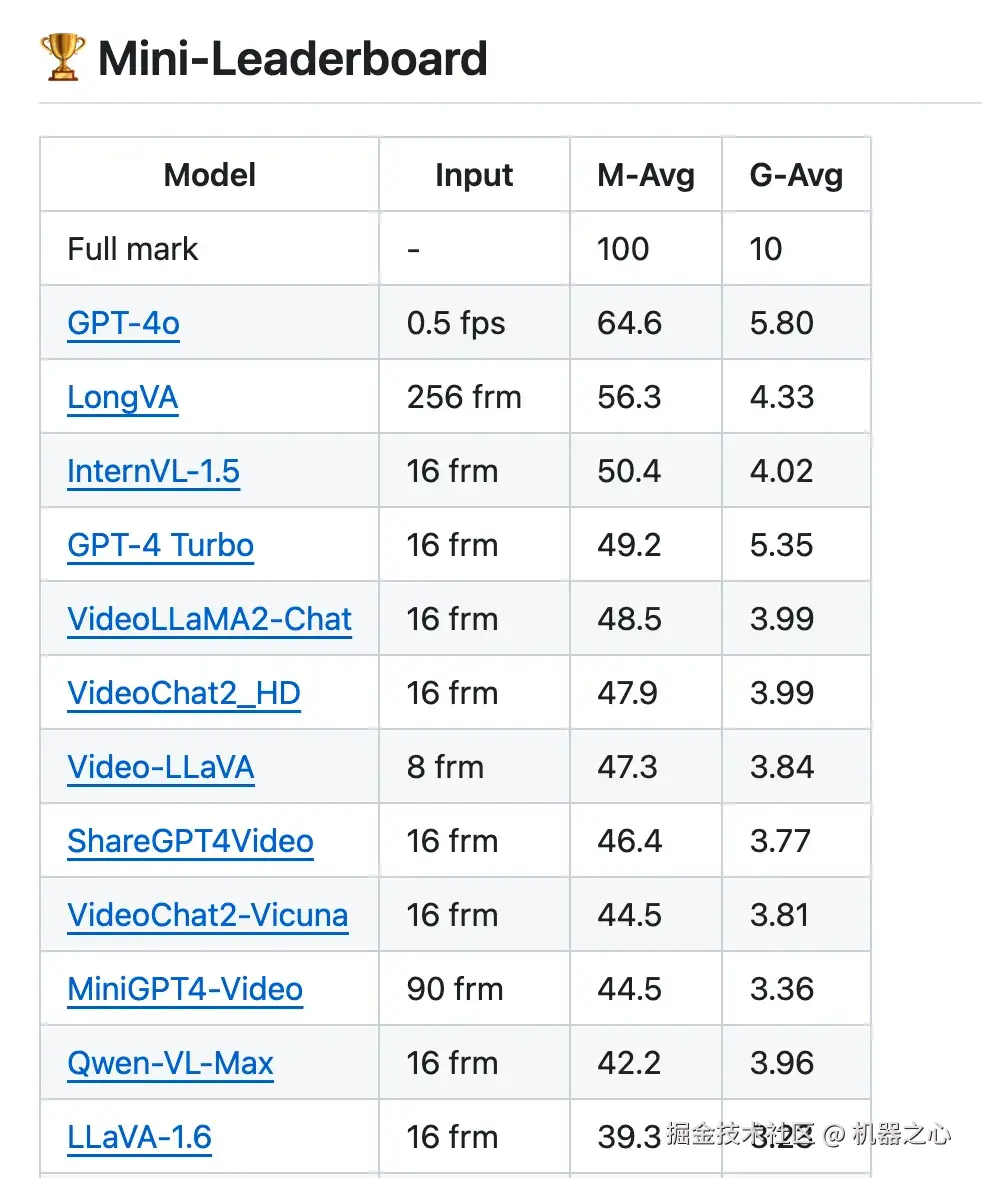Screen dimensions: 982x1178
Task: Visit the GPT-4 Turbo link
Action: [160, 546]
